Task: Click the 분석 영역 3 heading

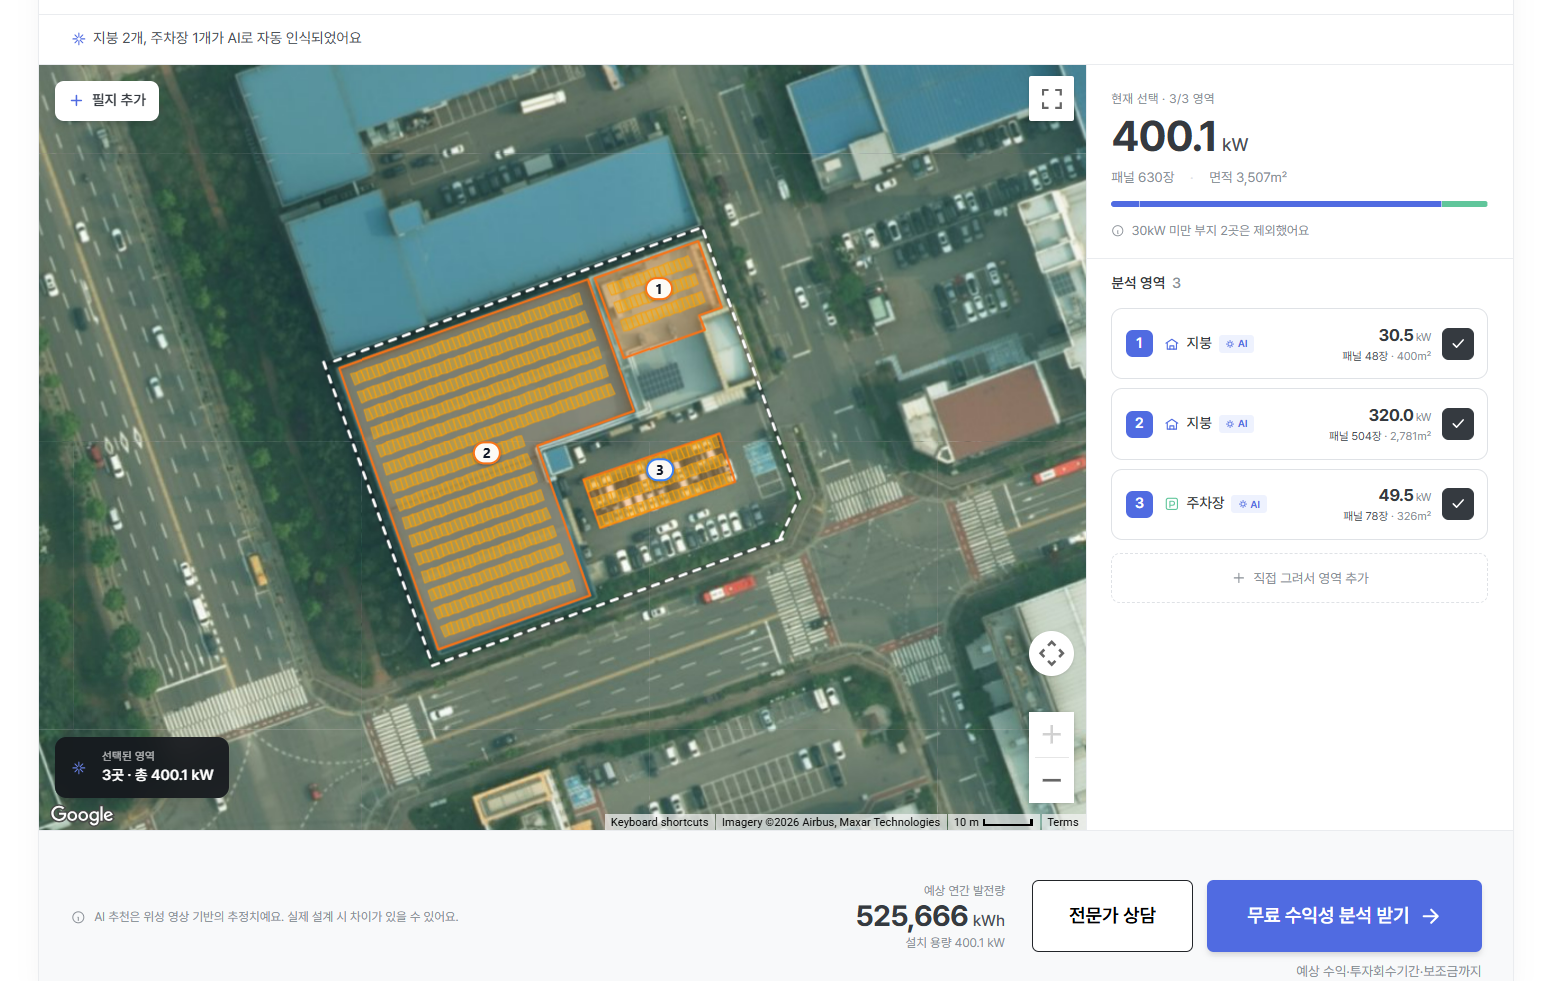Action: [x=1146, y=283]
